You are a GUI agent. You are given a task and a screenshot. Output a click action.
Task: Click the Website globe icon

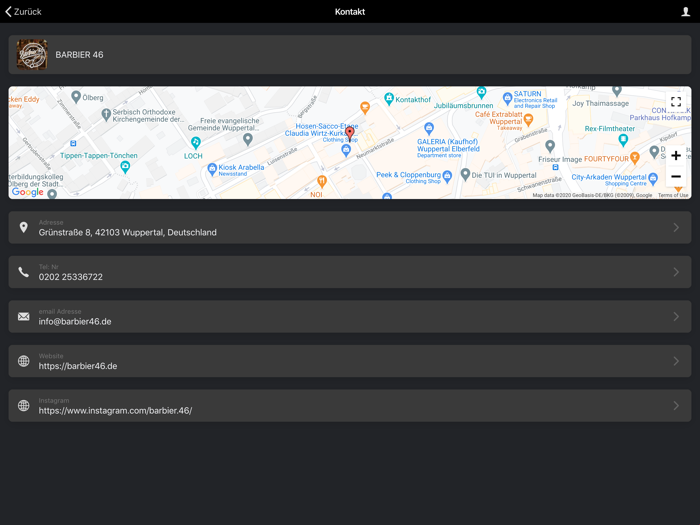click(x=24, y=361)
